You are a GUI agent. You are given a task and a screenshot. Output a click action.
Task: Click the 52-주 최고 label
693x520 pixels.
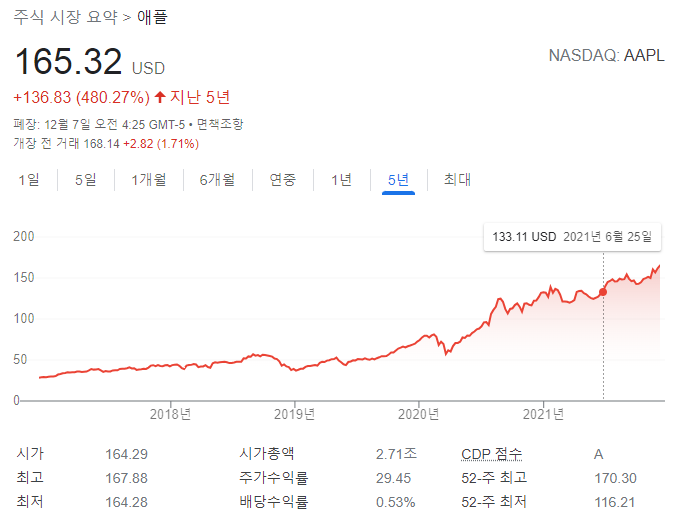(494, 478)
